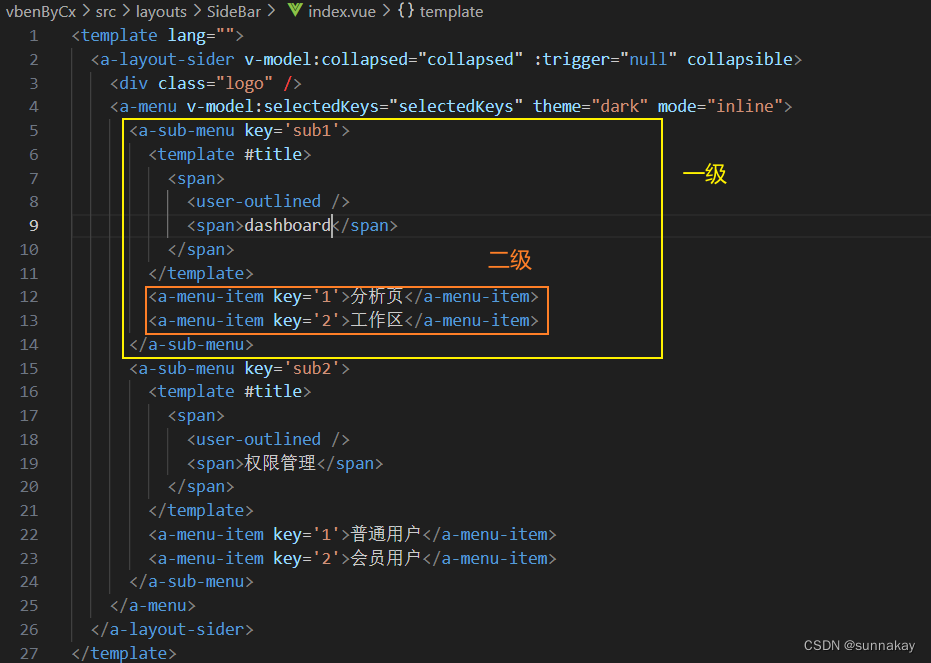The image size is (931, 663).
Task: Click the chevron between SideBar and index.vue
Action: (272, 11)
